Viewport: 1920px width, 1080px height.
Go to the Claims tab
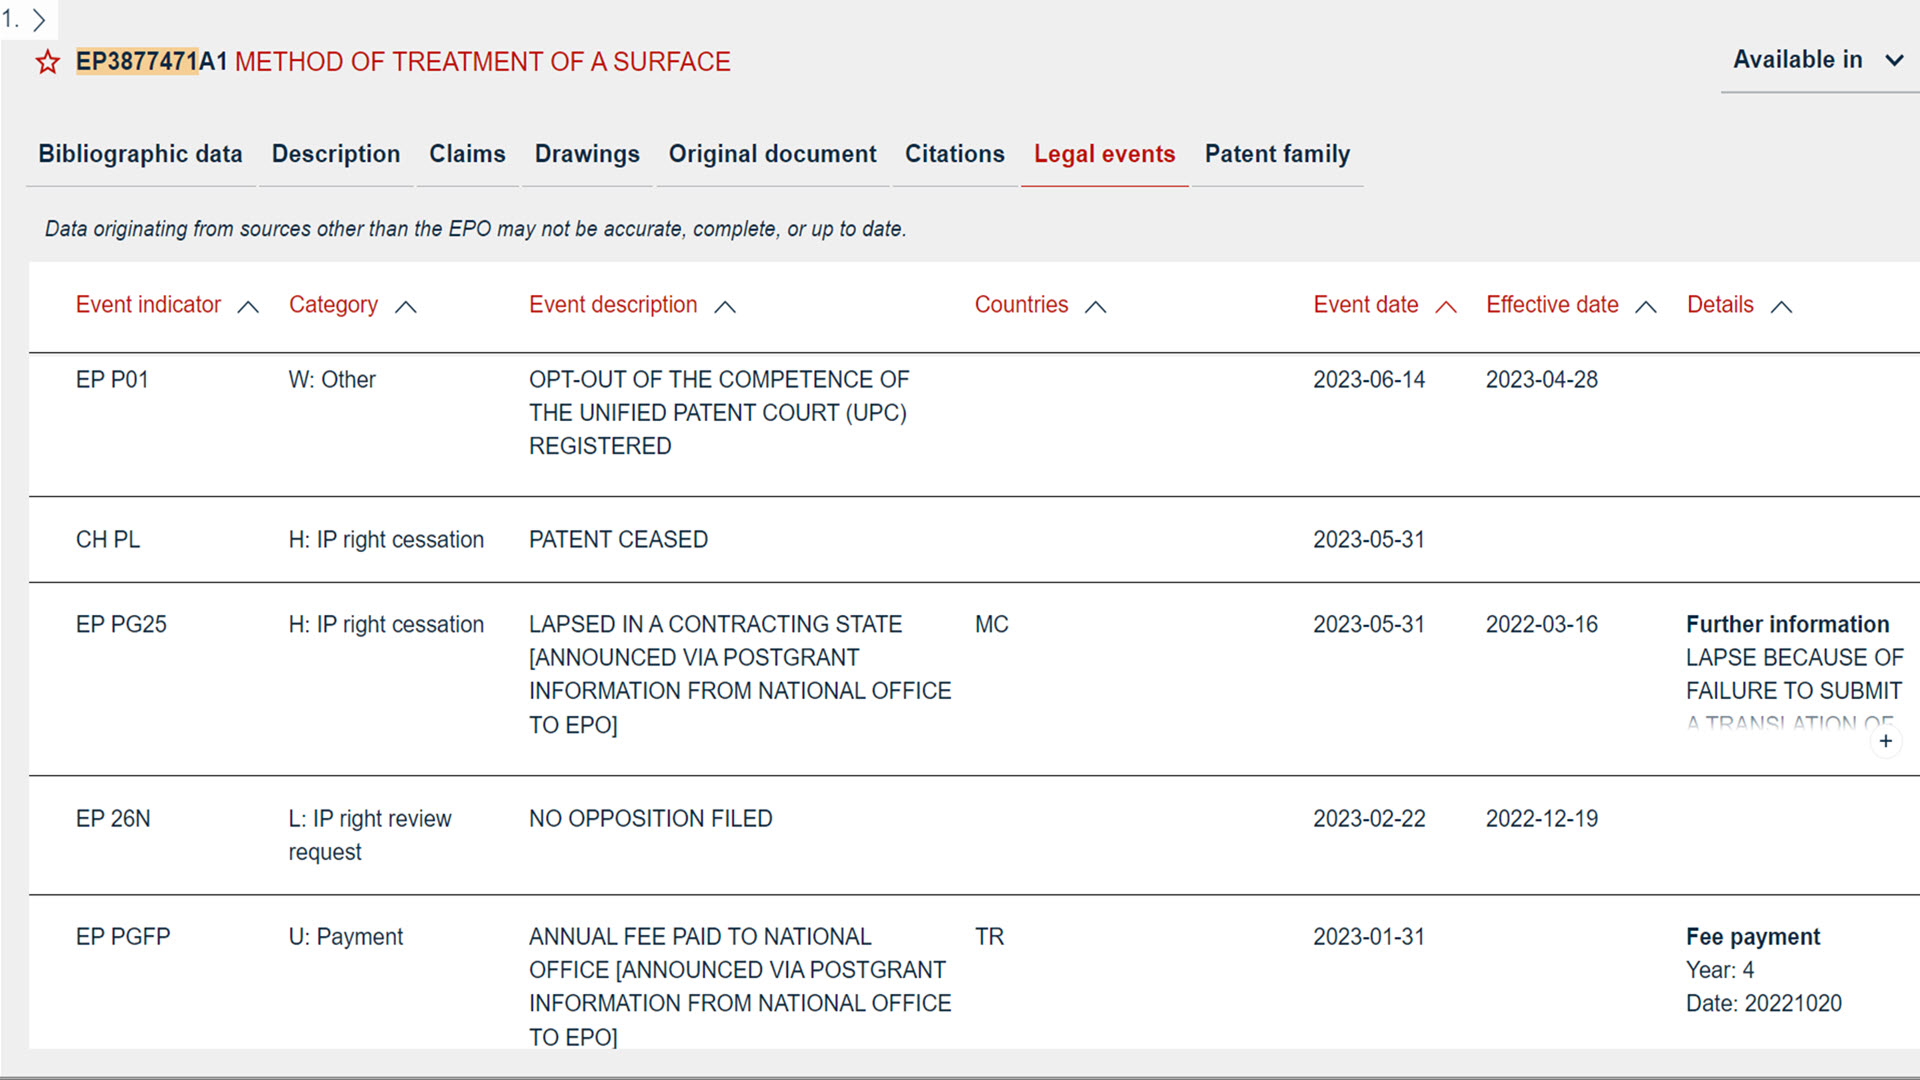point(467,154)
